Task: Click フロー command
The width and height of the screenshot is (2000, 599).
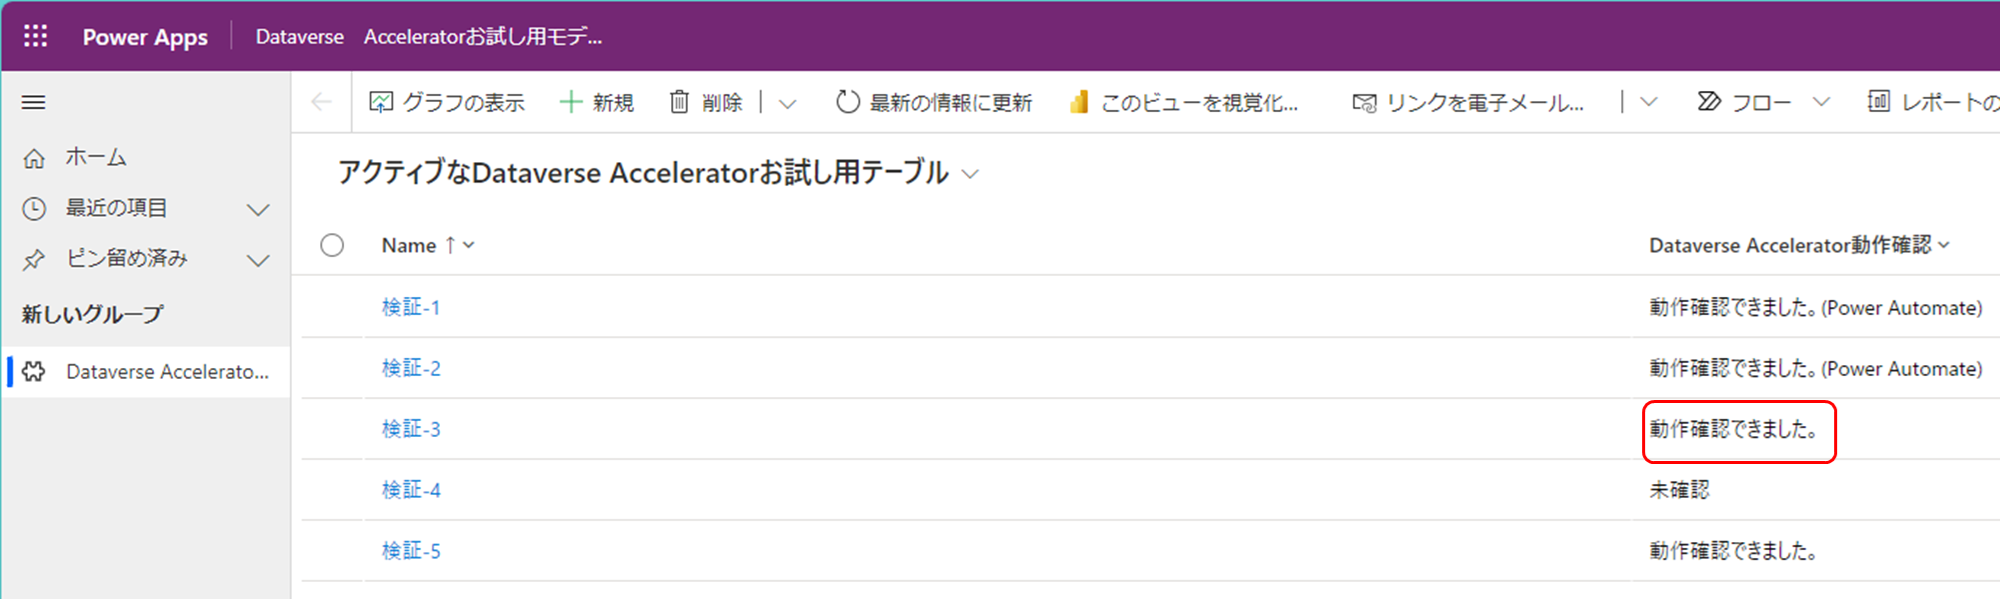Action: pyautogui.click(x=1744, y=102)
